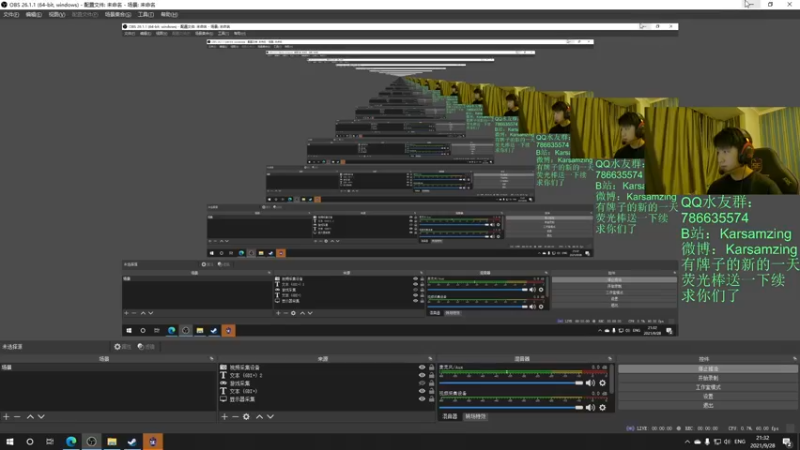Open 视频采集设备 mixer settings gear

pyautogui.click(x=603, y=408)
